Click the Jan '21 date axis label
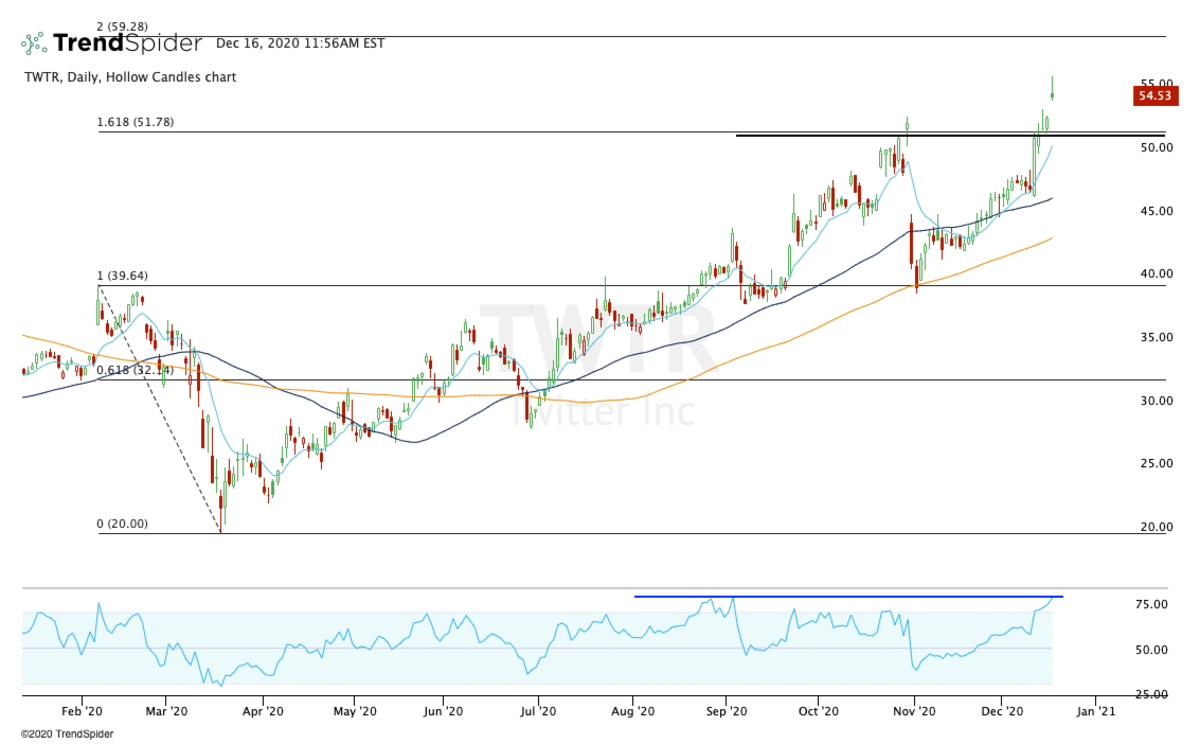This screenshot has height=744, width=1200. click(1094, 711)
